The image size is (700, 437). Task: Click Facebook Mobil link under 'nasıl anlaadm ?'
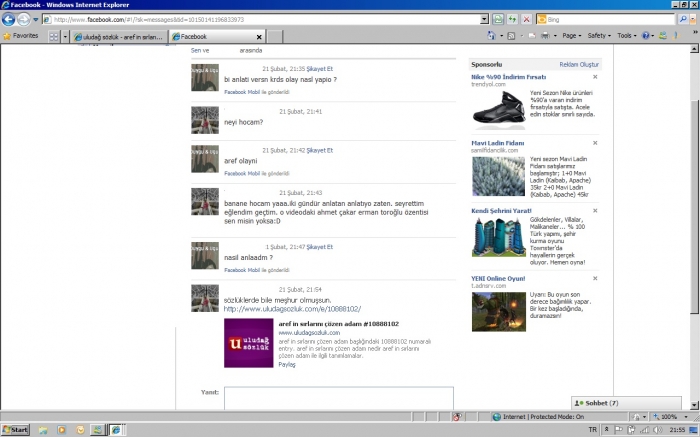(242, 270)
